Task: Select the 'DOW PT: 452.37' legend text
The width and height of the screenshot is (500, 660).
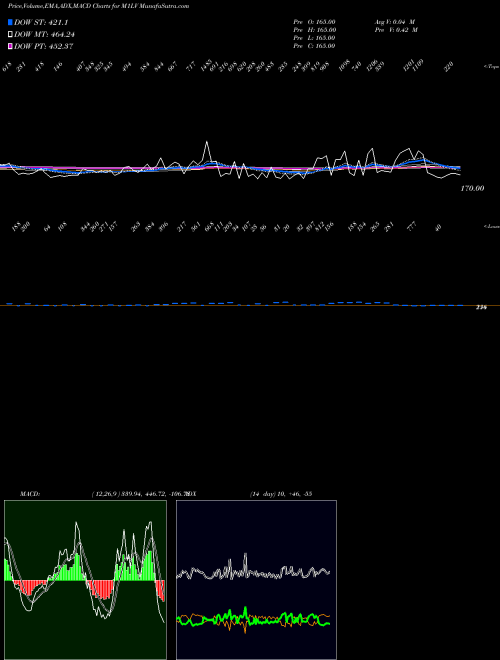Action: (43, 46)
